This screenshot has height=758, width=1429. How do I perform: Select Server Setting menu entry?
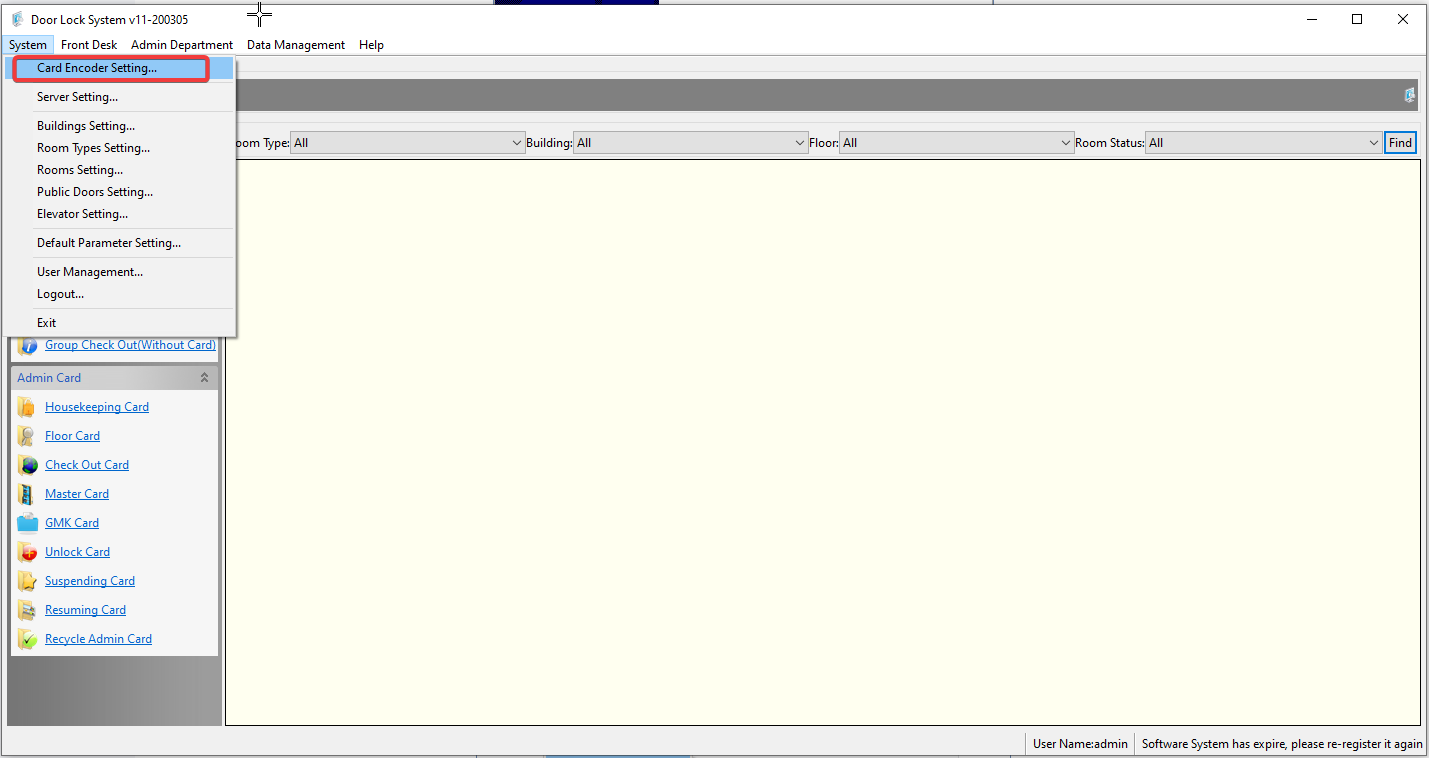tap(119, 97)
